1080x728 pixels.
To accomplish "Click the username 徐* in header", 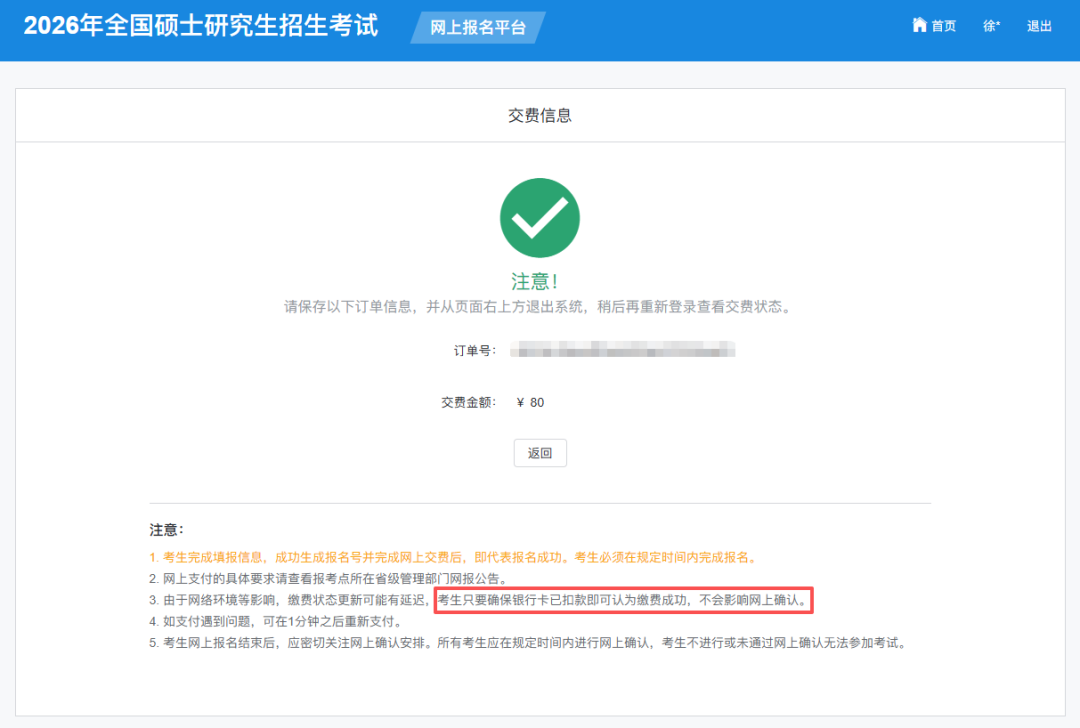I will [x=991, y=26].
